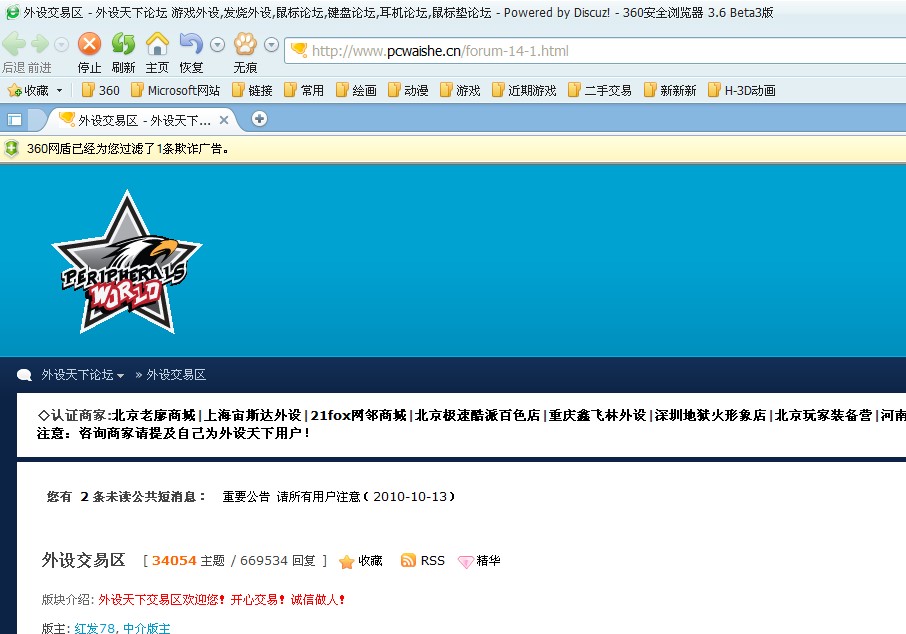Expand the 外设天下论坛 navigation dropdown
This screenshot has width=906, height=634.
[121, 376]
